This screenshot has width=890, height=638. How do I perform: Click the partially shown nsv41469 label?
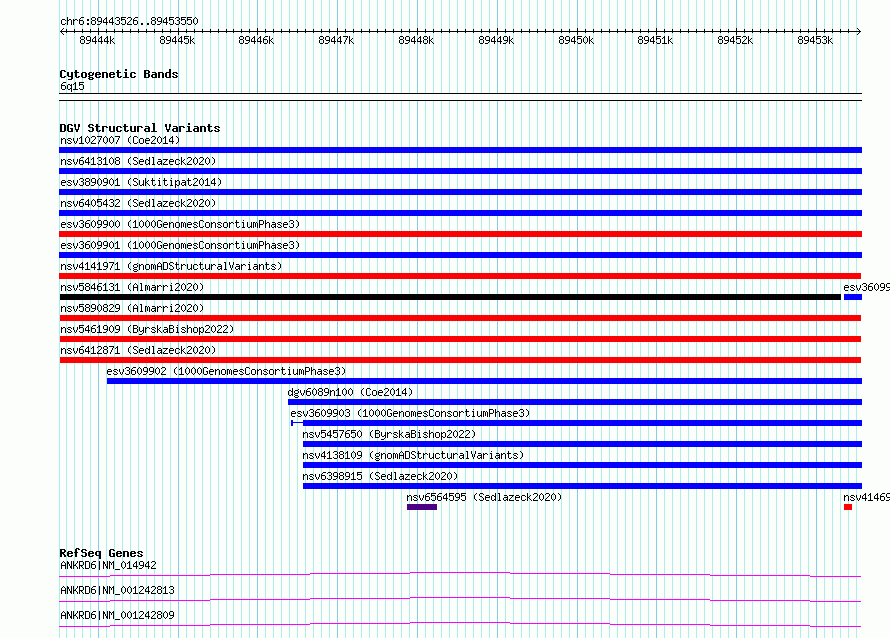click(x=866, y=497)
